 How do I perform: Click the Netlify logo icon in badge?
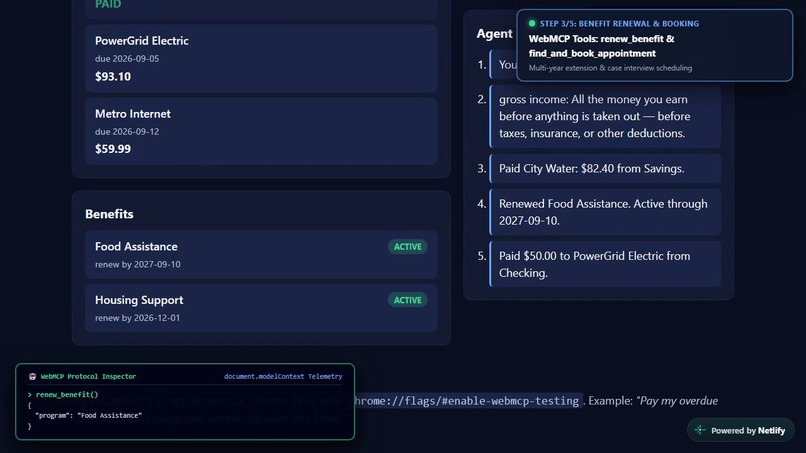coord(700,430)
